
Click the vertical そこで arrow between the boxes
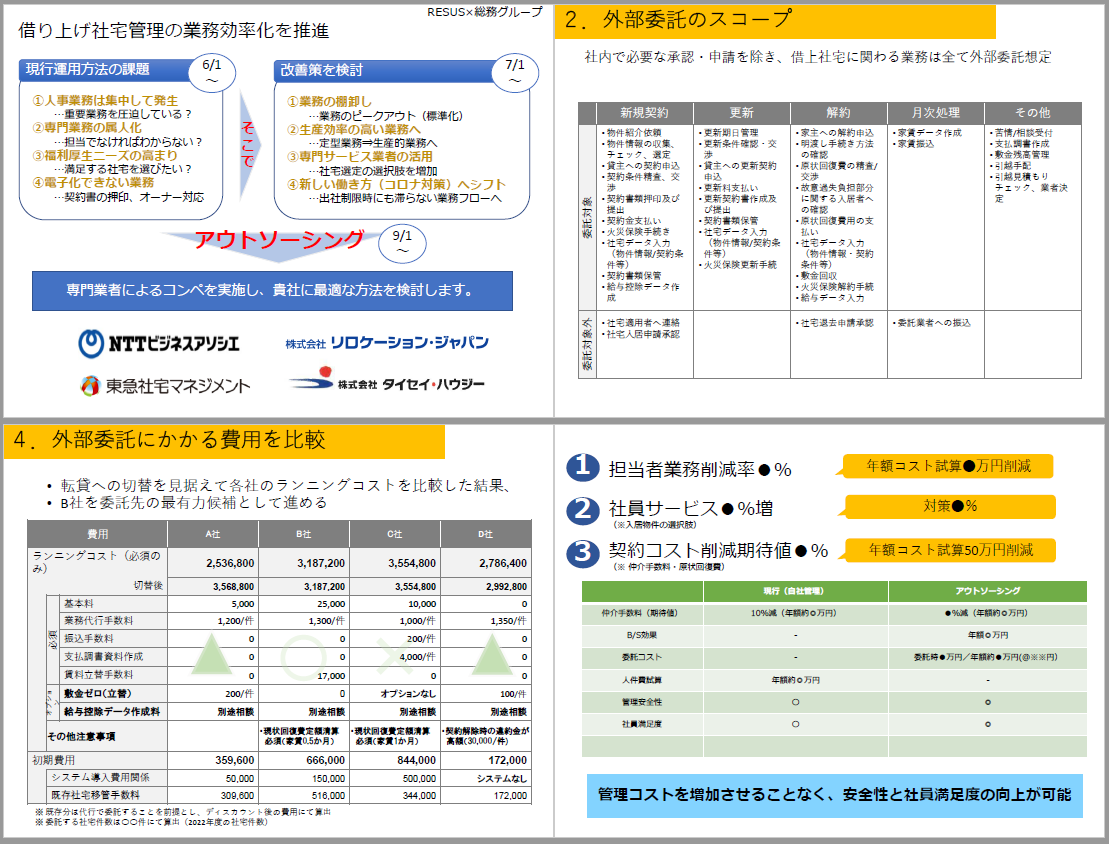[248, 144]
